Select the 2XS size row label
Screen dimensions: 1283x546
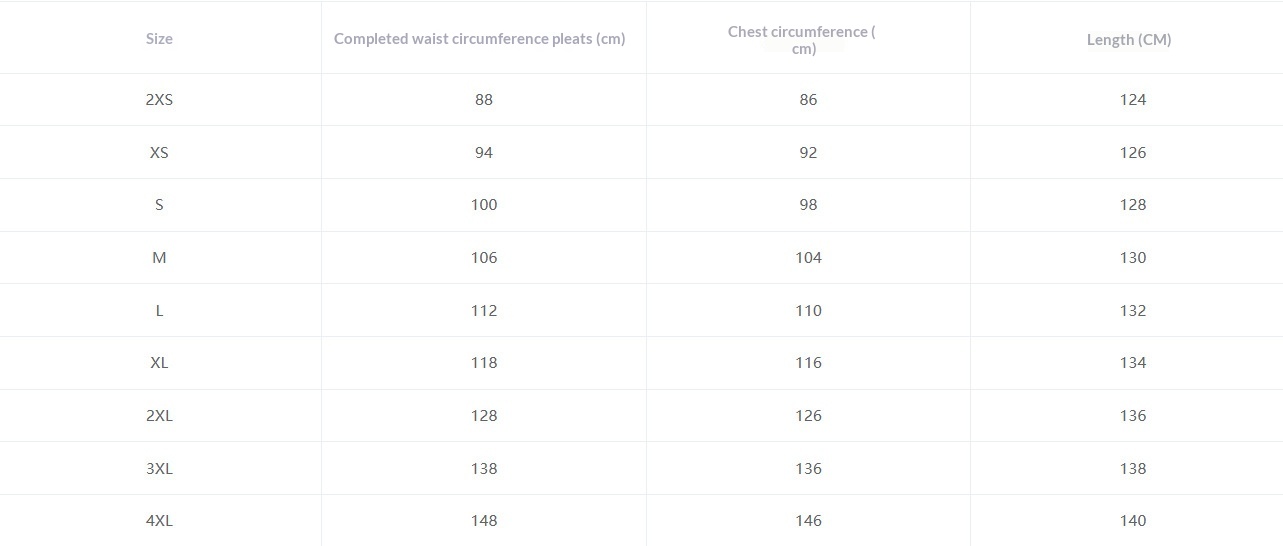(159, 100)
